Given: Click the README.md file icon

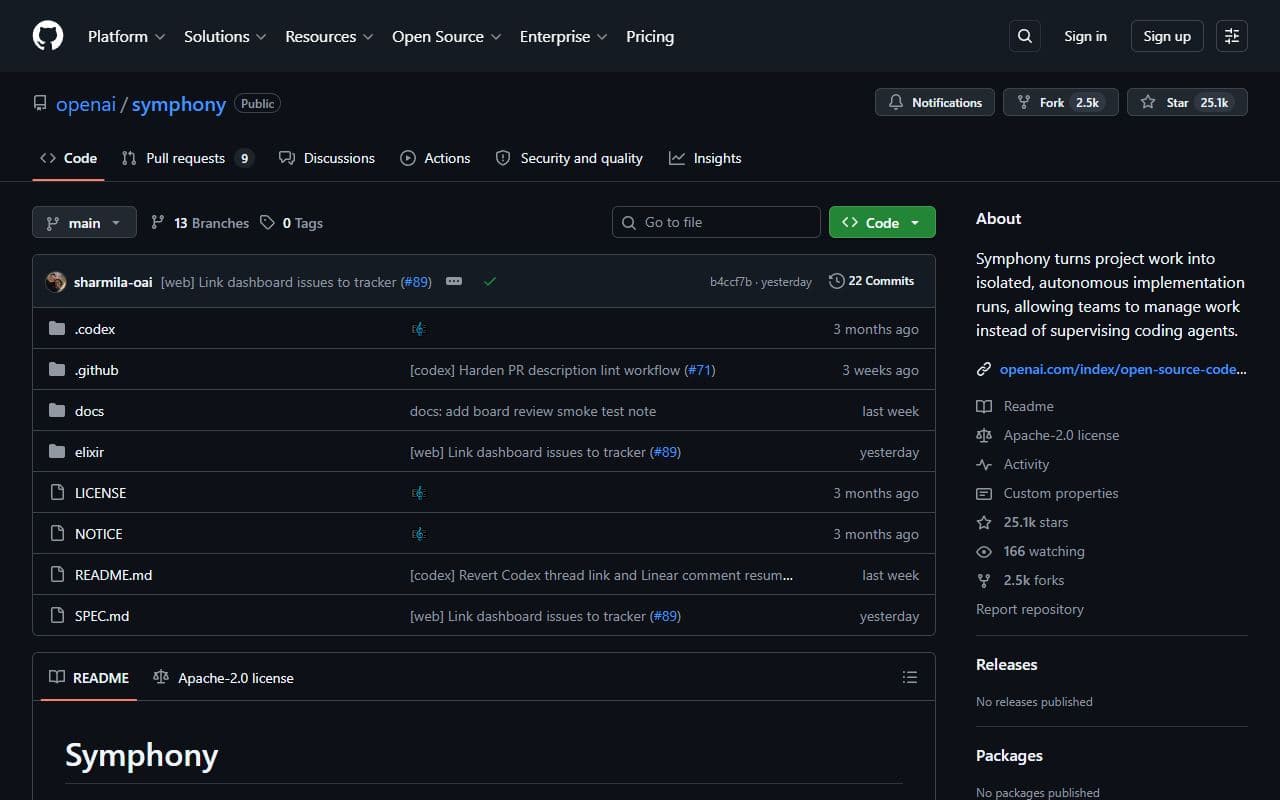Looking at the screenshot, I should click(57, 575).
